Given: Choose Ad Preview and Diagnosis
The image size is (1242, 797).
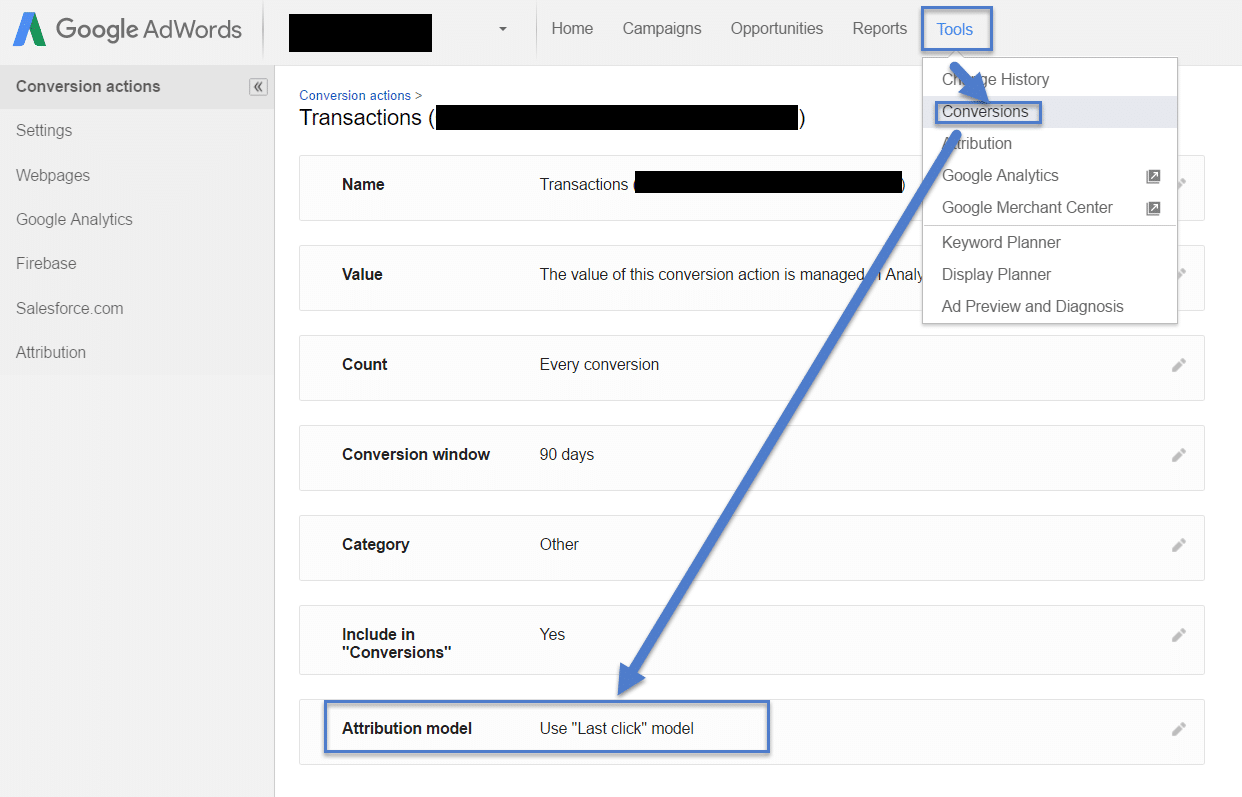Looking at the screenshot, I should [1032, 306].
